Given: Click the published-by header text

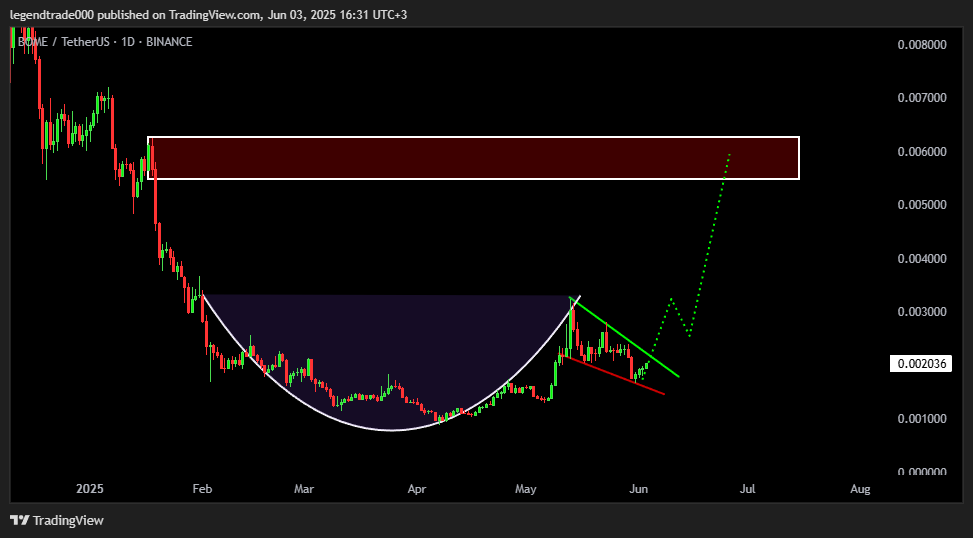Looking at the screenshot, I should click(x=209, y=14).
